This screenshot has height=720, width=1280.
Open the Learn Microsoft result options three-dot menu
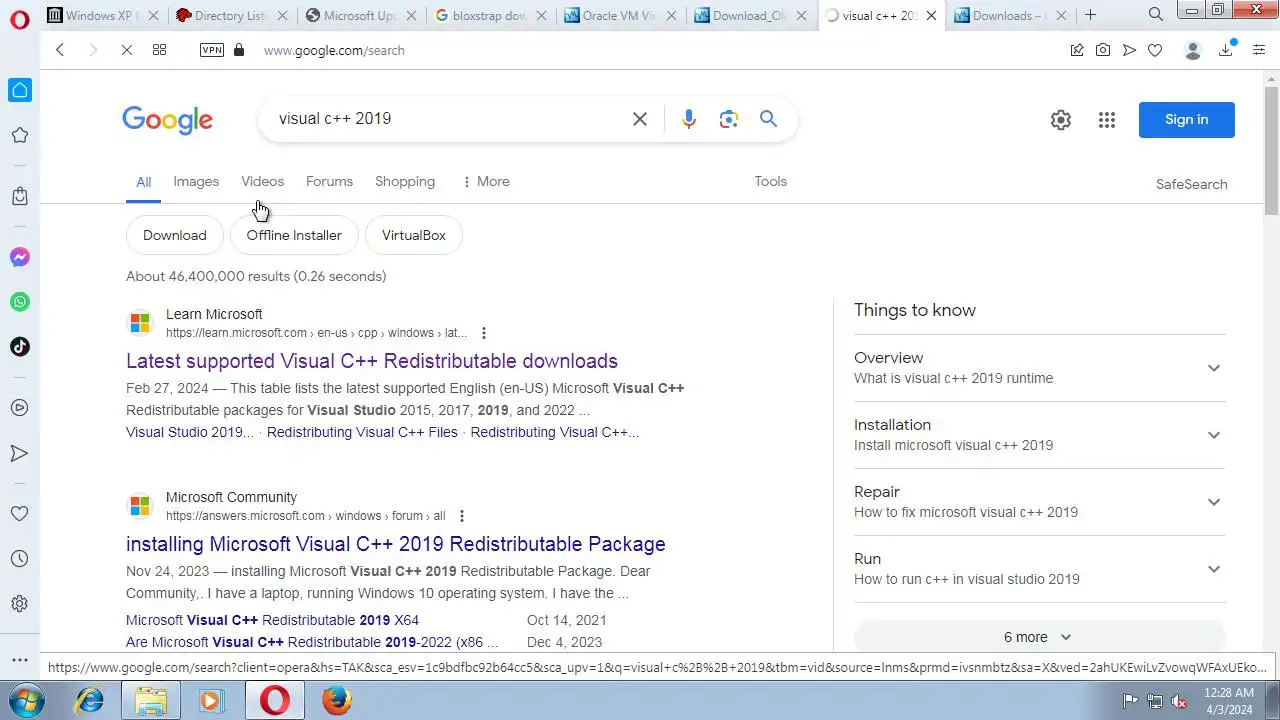point(484,333)
